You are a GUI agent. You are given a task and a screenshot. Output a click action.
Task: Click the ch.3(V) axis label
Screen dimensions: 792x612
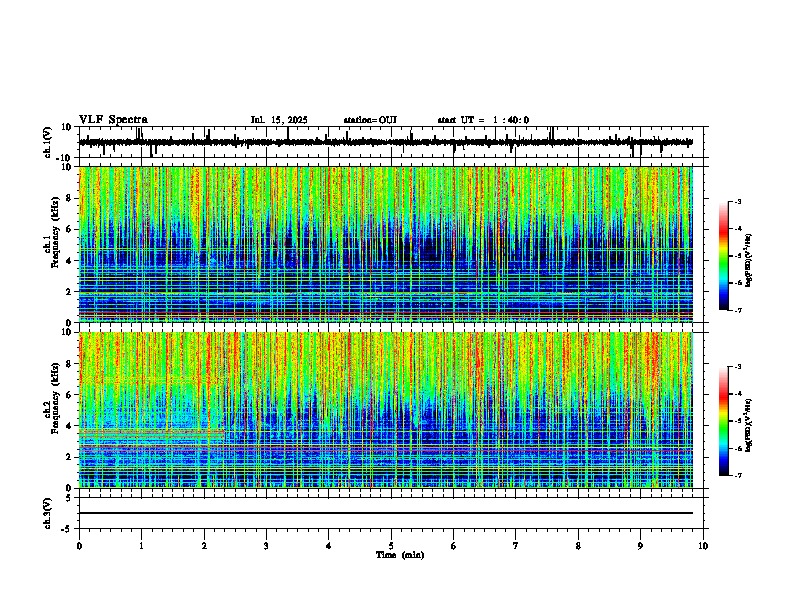pos(48,513)
